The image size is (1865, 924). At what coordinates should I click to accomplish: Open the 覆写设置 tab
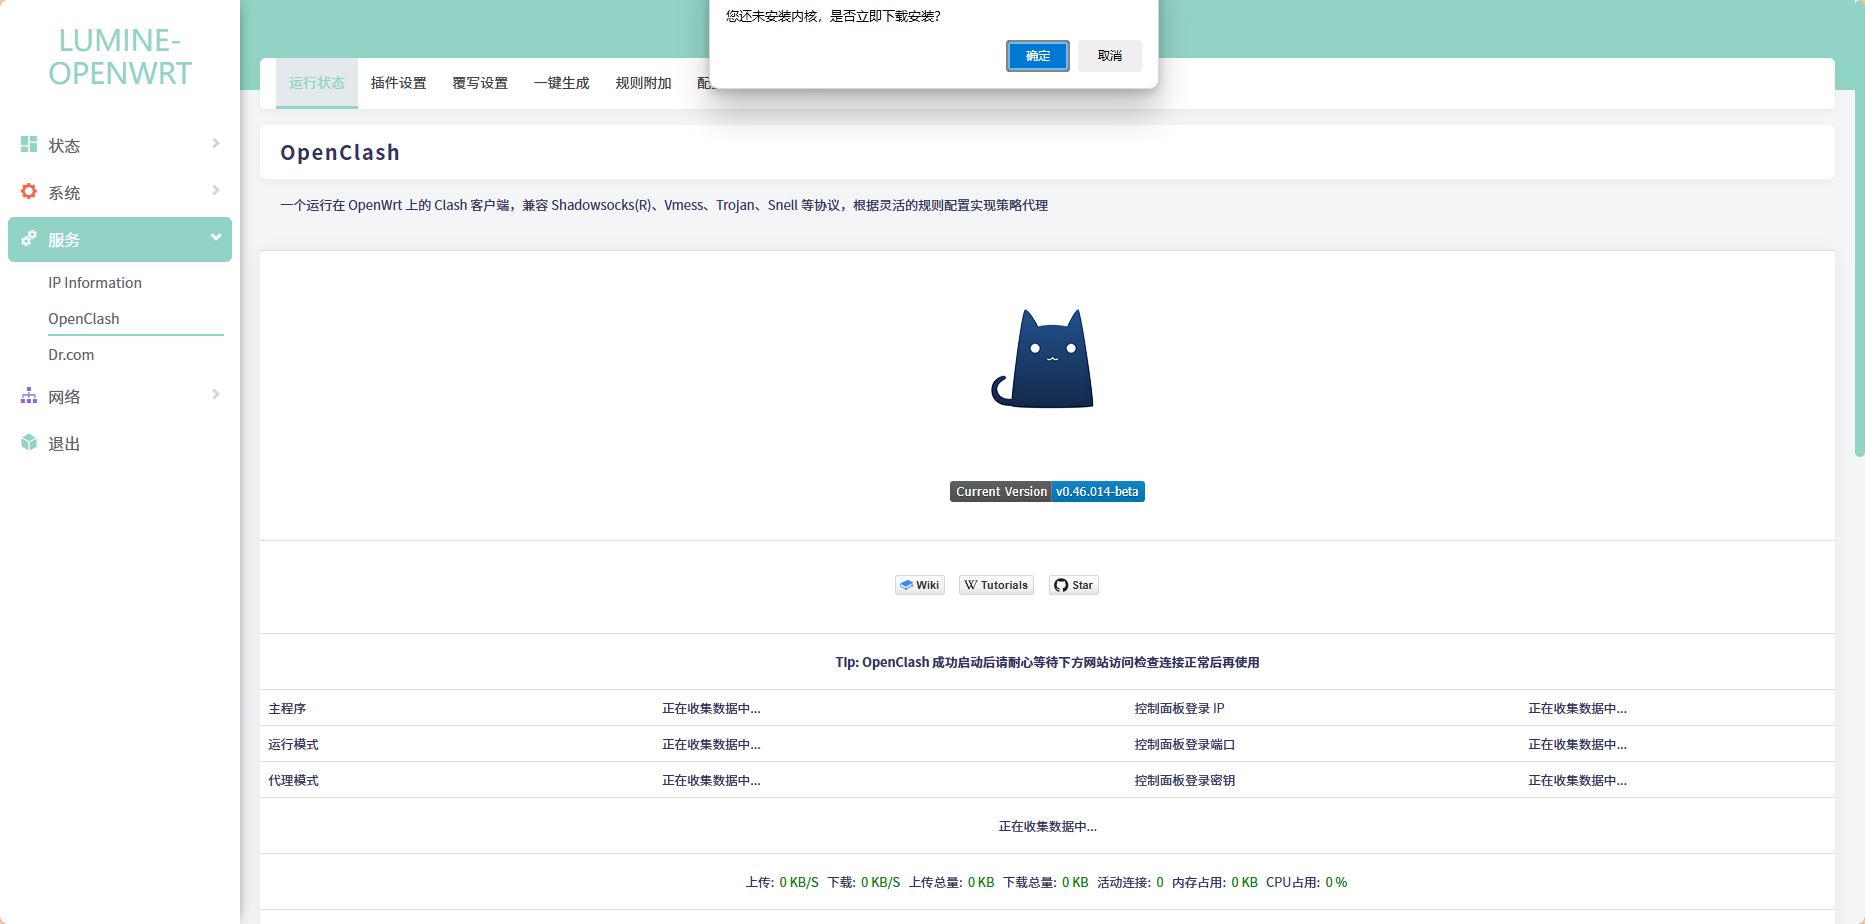click(480, 83)
